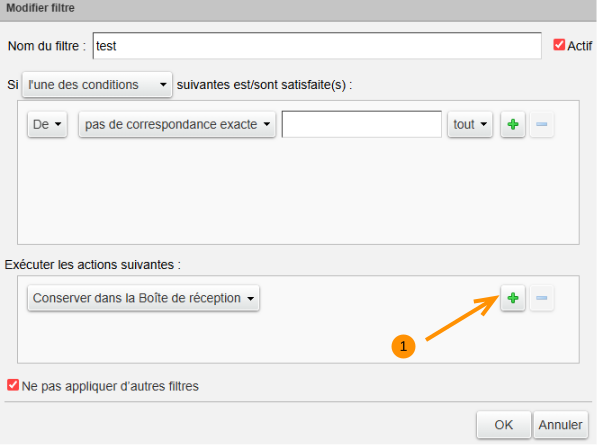Image resolution: width=600 pixels, height=447 pixels.
Task: Click the empty condition value field
Action: (x=361, y=125)
